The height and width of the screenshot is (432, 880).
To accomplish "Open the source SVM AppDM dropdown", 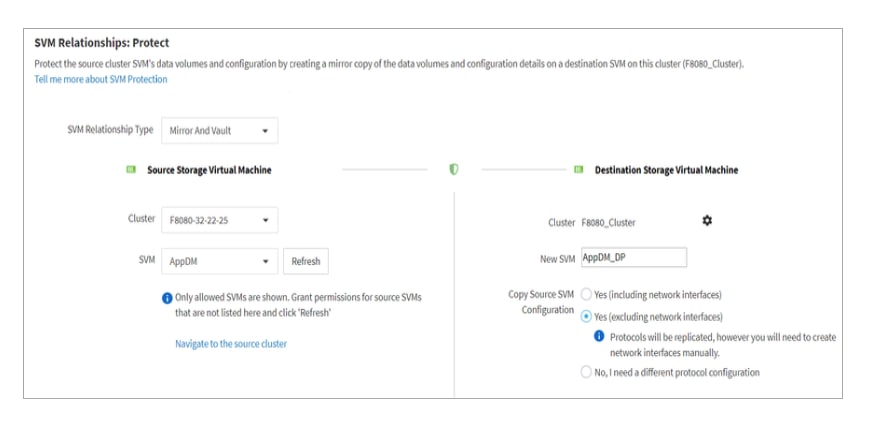I will 219,261.
